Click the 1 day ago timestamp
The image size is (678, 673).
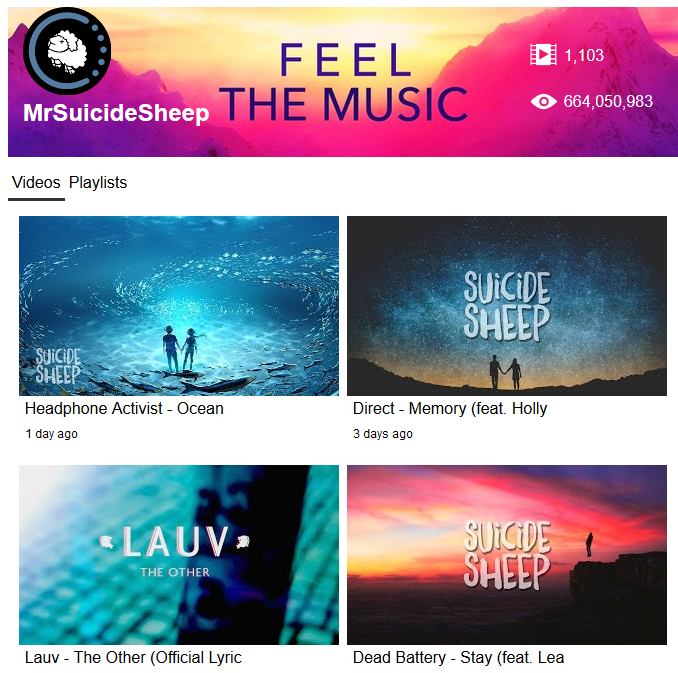pos(51,434)
